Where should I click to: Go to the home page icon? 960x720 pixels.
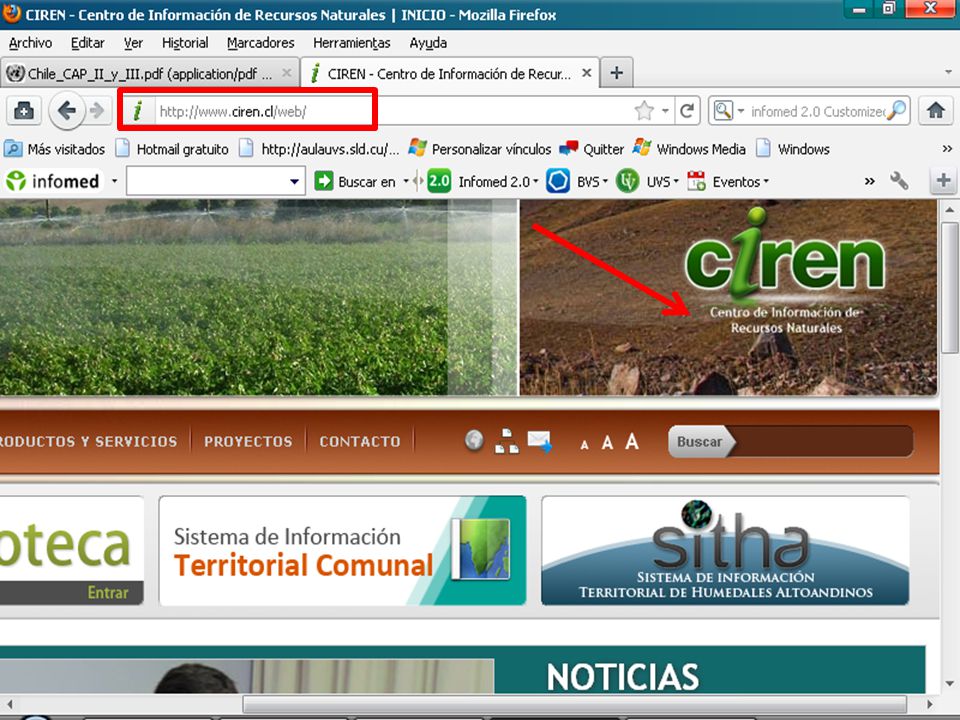[936, 111]
